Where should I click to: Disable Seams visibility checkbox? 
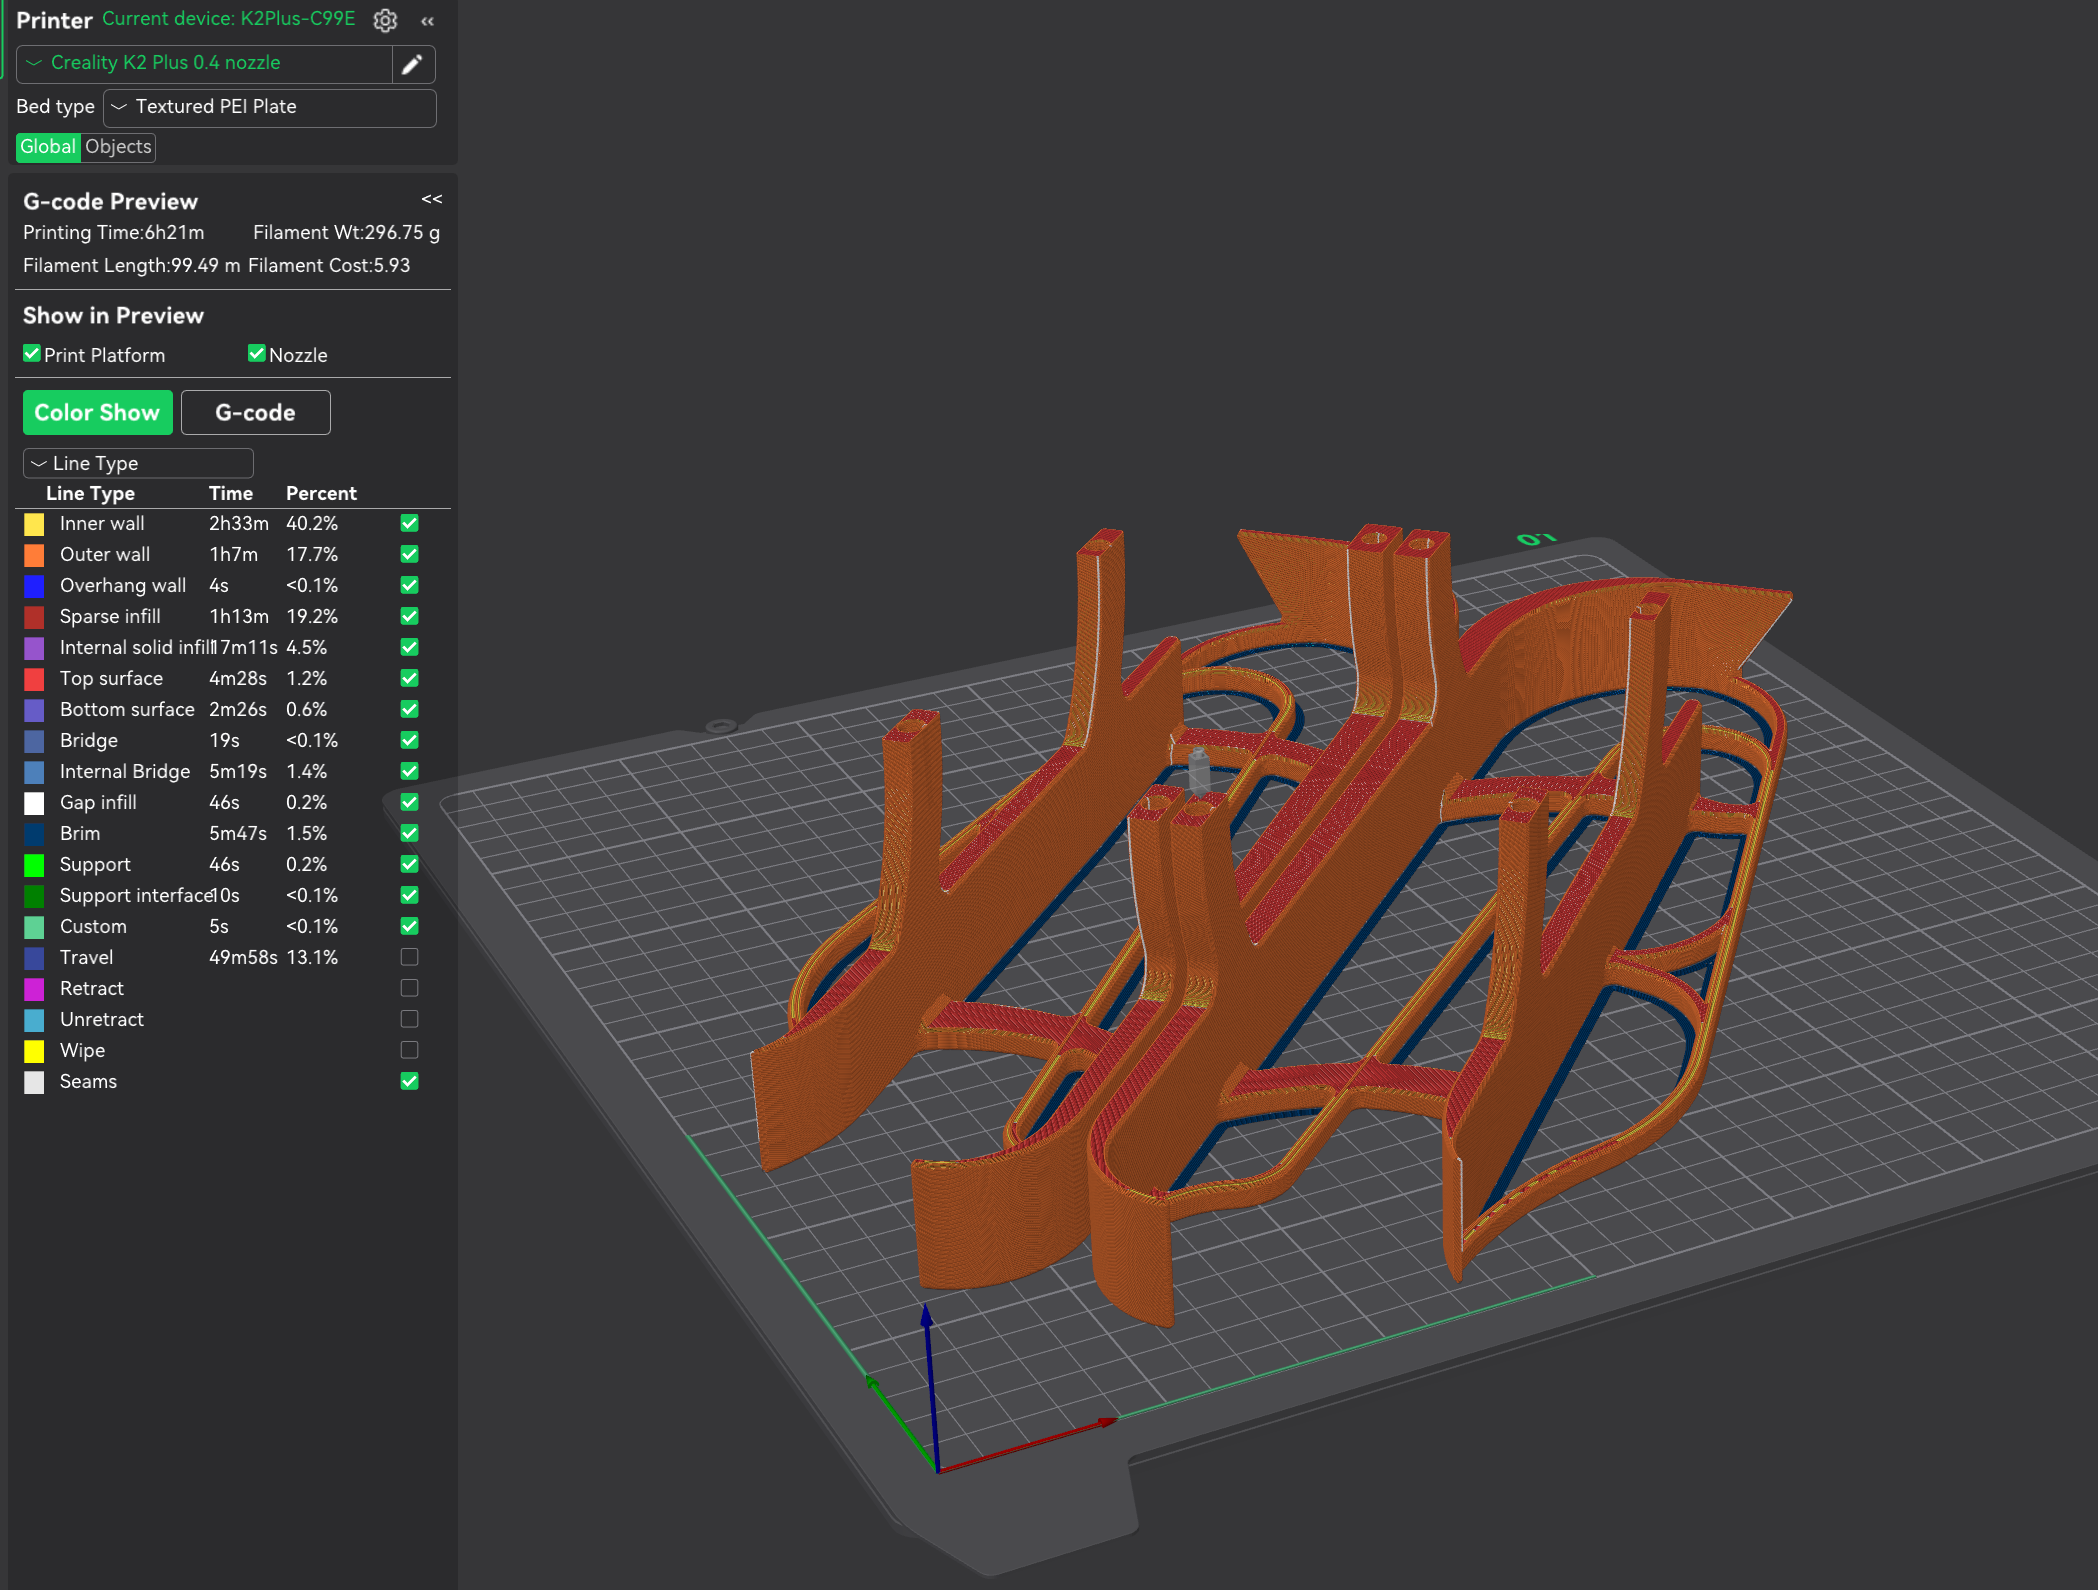click(x=409, y=1081)
